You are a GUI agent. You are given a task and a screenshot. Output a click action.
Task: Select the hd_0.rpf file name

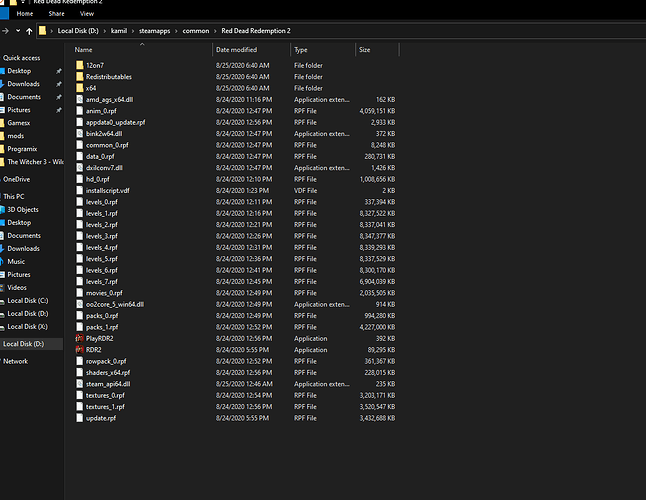tap(98, 179)
